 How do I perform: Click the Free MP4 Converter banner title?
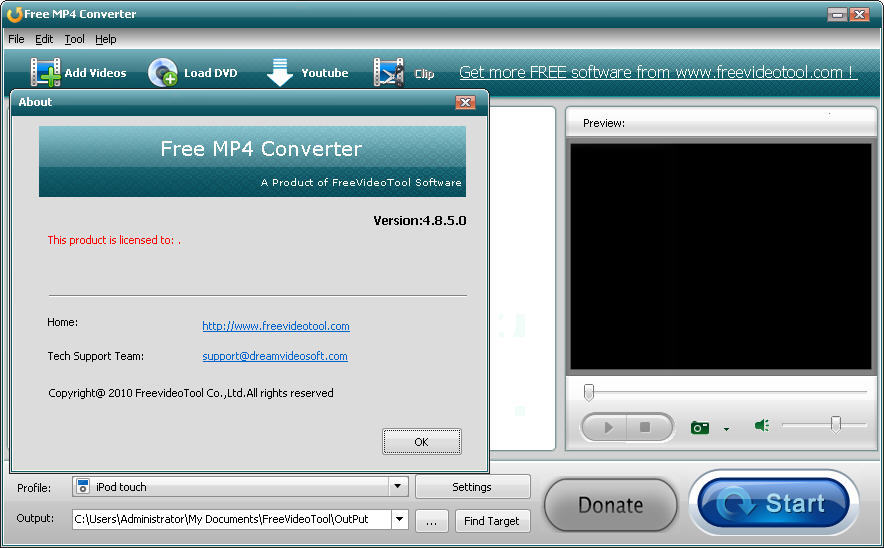[x=261, y=148]
